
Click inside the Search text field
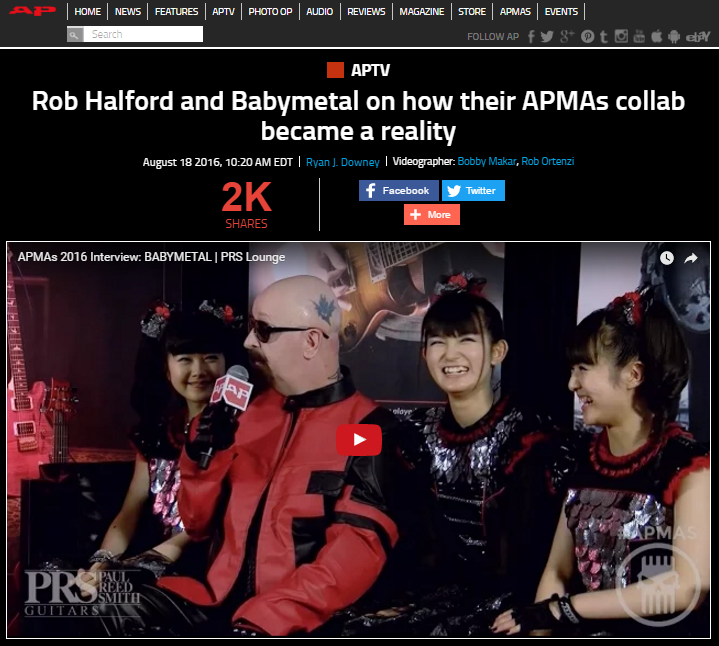coord(143,34)
